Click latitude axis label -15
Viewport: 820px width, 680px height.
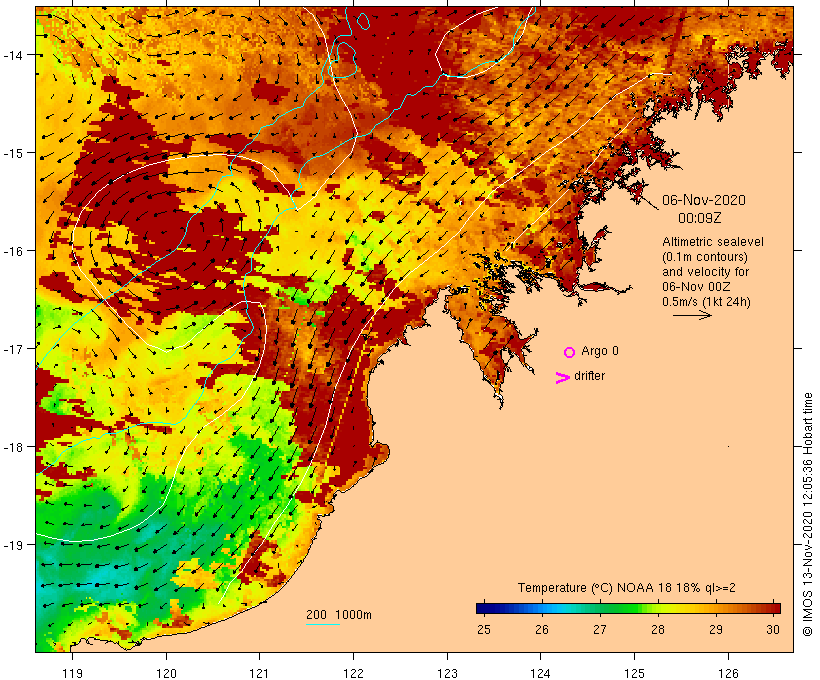(x=13, y=153)
